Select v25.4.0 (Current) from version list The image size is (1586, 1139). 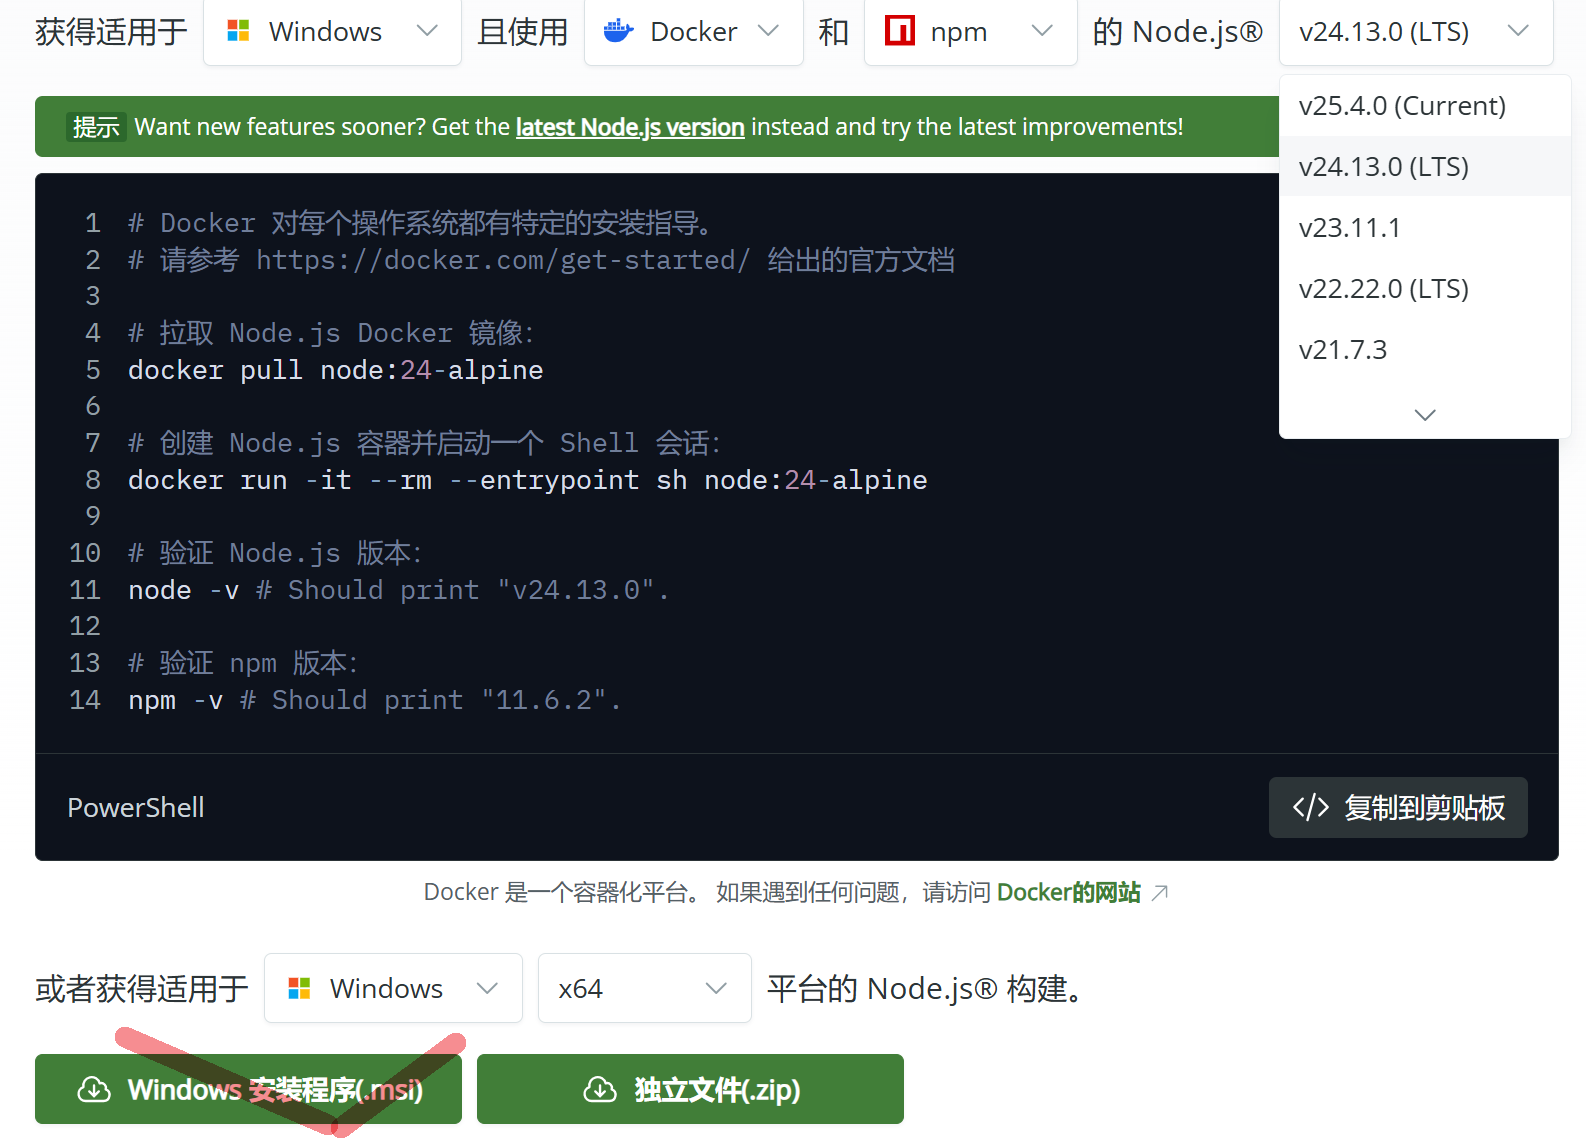click(x=1425, y=106)
